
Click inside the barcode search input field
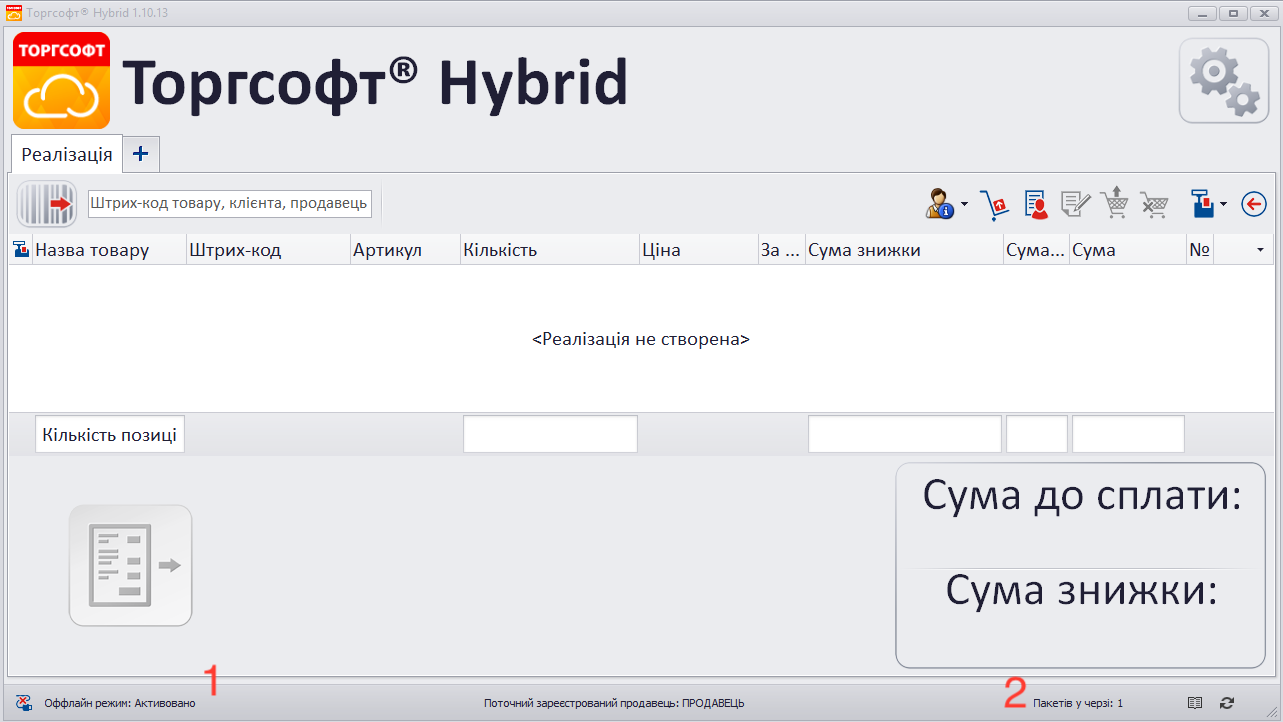point(228,203)
